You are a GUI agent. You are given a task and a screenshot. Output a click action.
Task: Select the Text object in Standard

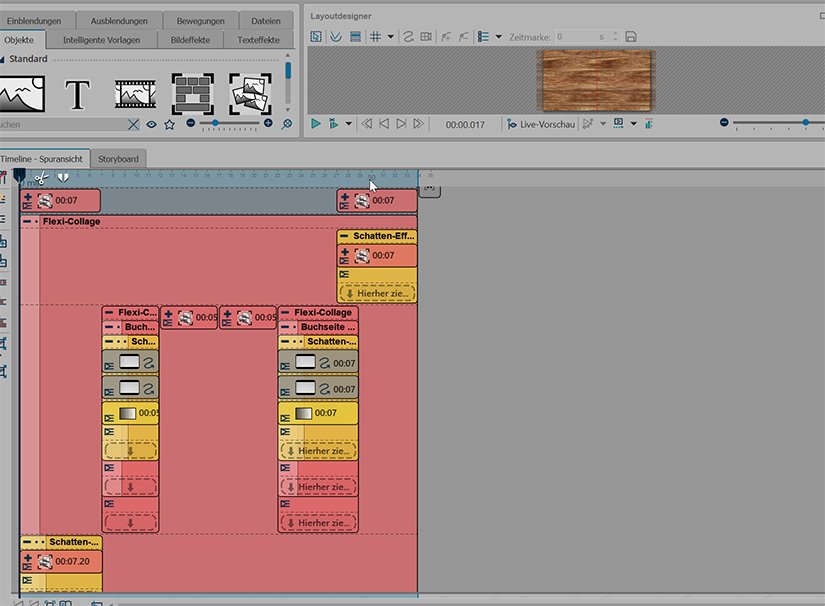(x=78, y=94)
